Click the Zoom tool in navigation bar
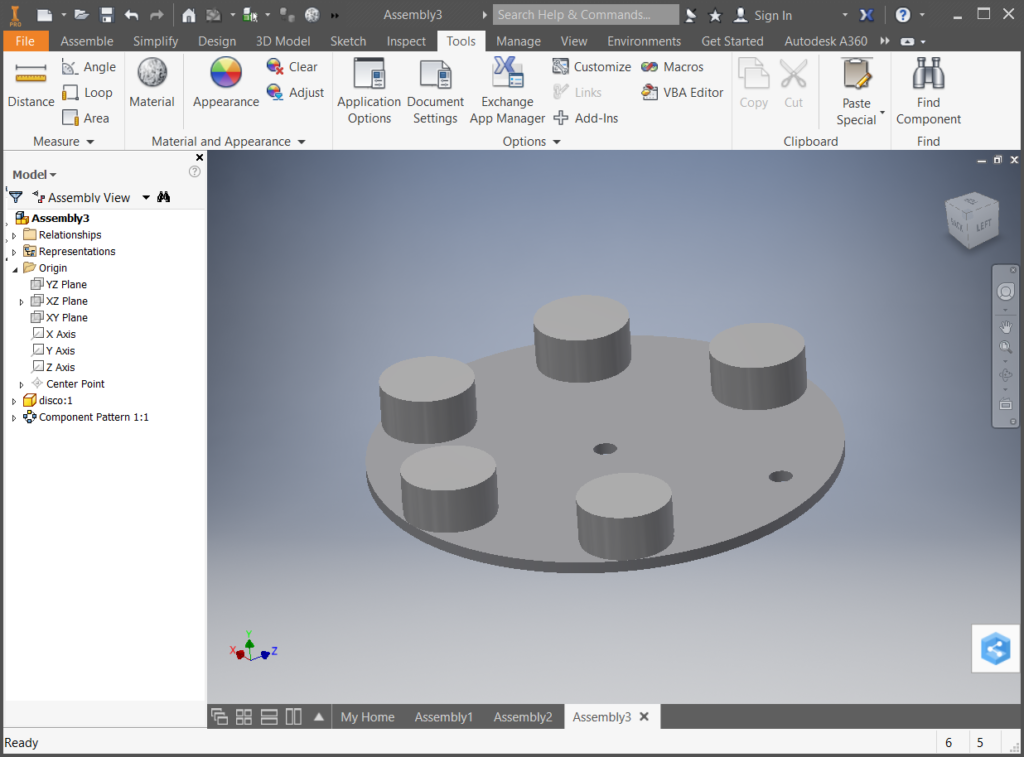This screenshot has height=757, width=1024. [1006, 347]
